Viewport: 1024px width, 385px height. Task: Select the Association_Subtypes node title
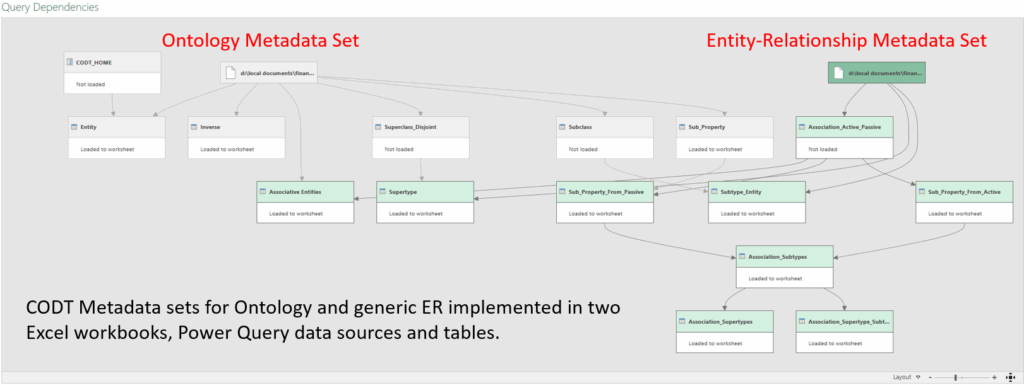click(778, 256)
